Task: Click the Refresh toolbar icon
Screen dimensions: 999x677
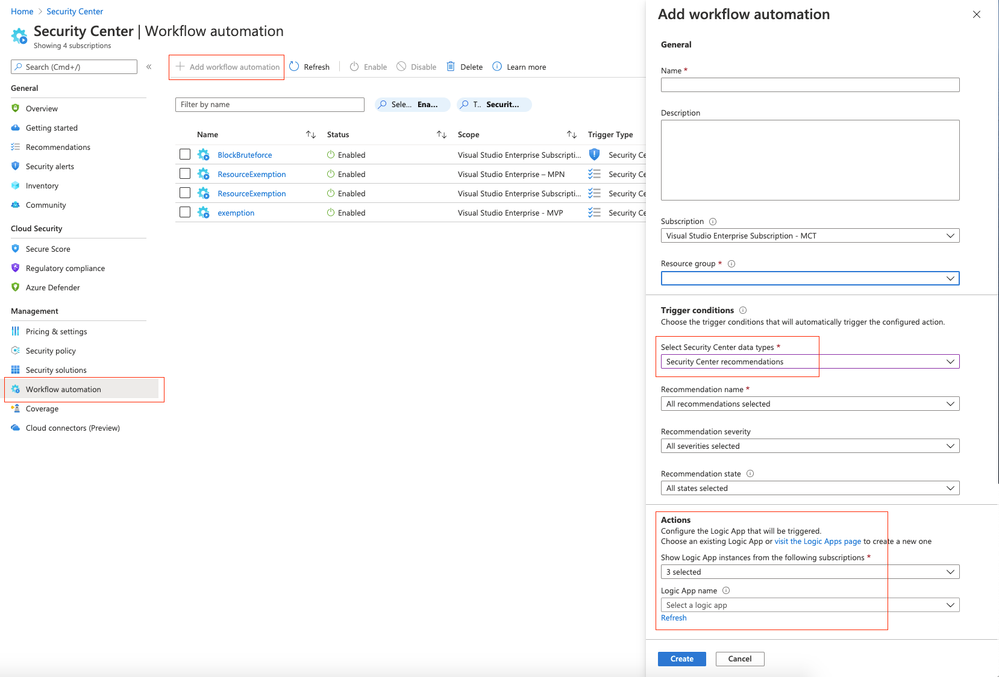Action: (x=294, y=66)
